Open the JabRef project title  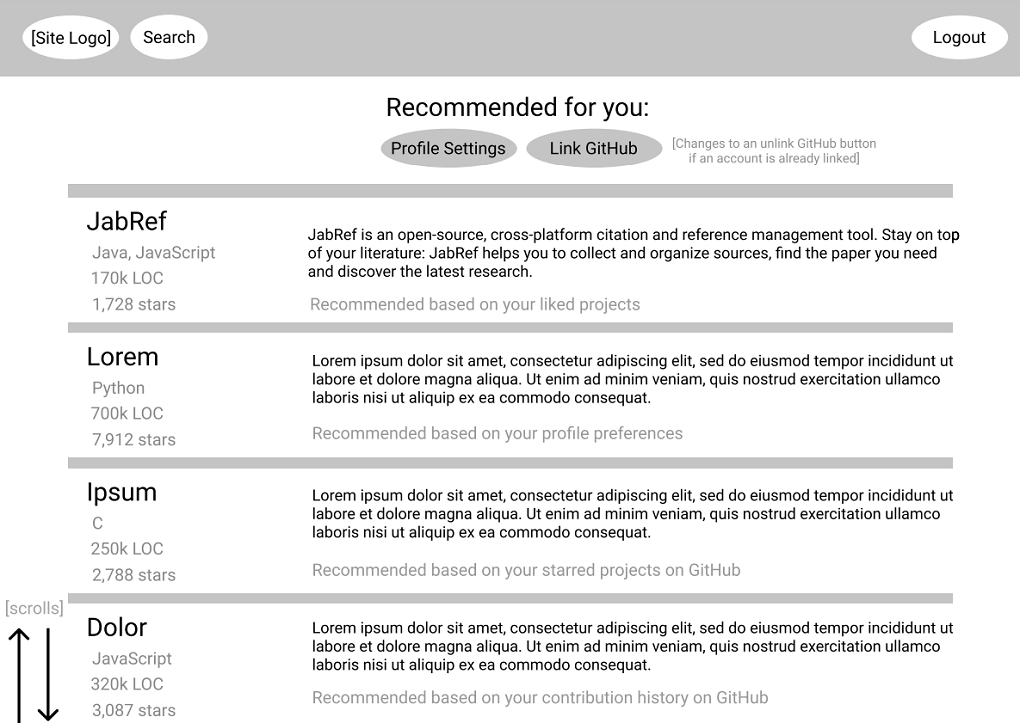pyautogui.click(x=127, y=221)
